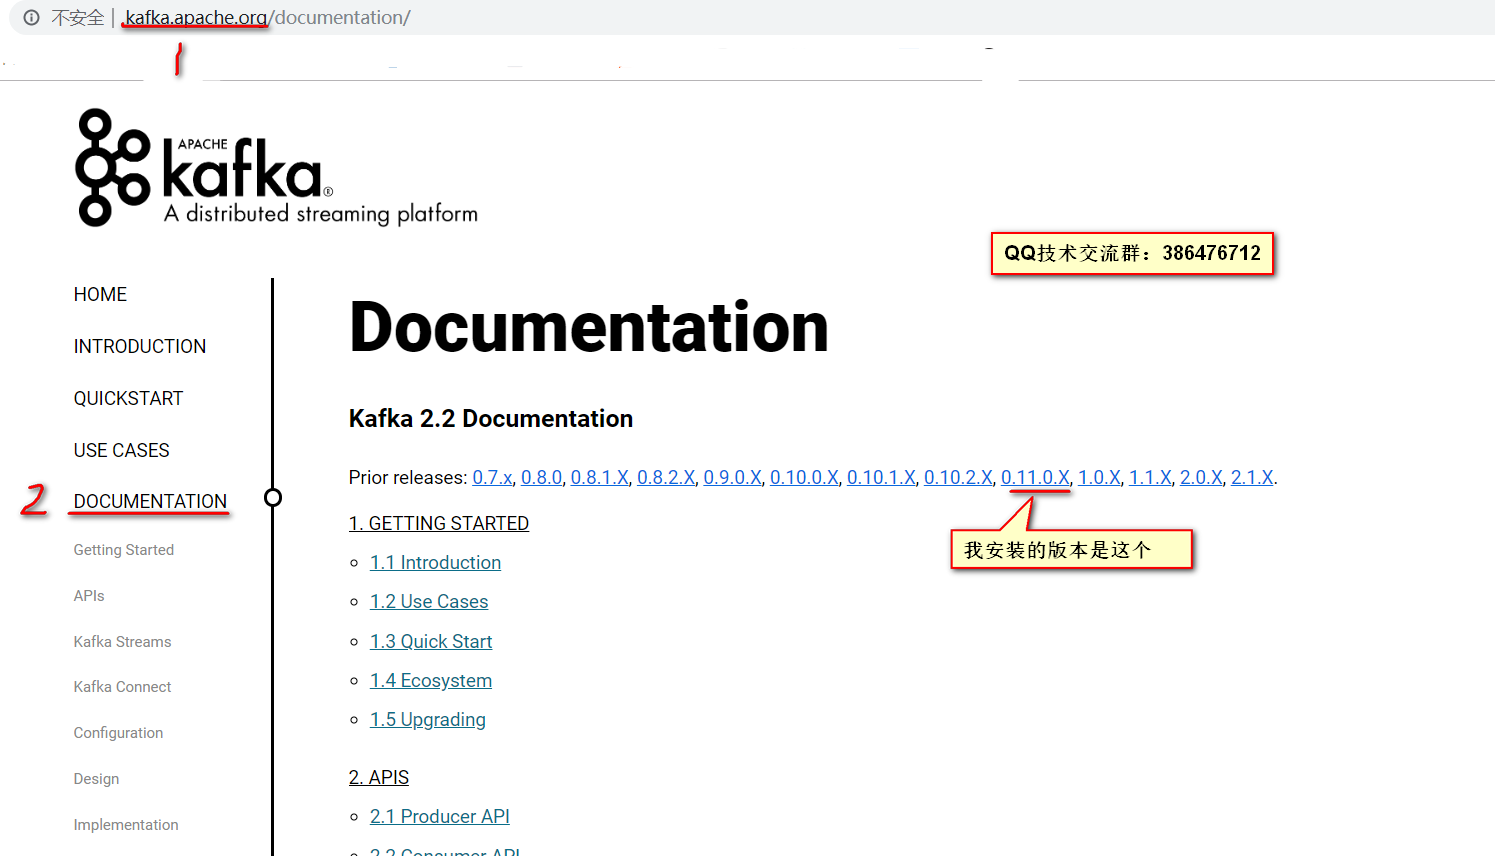
Task: Open the INTRODUCTION sidebar section
Action: coord(139,346)
